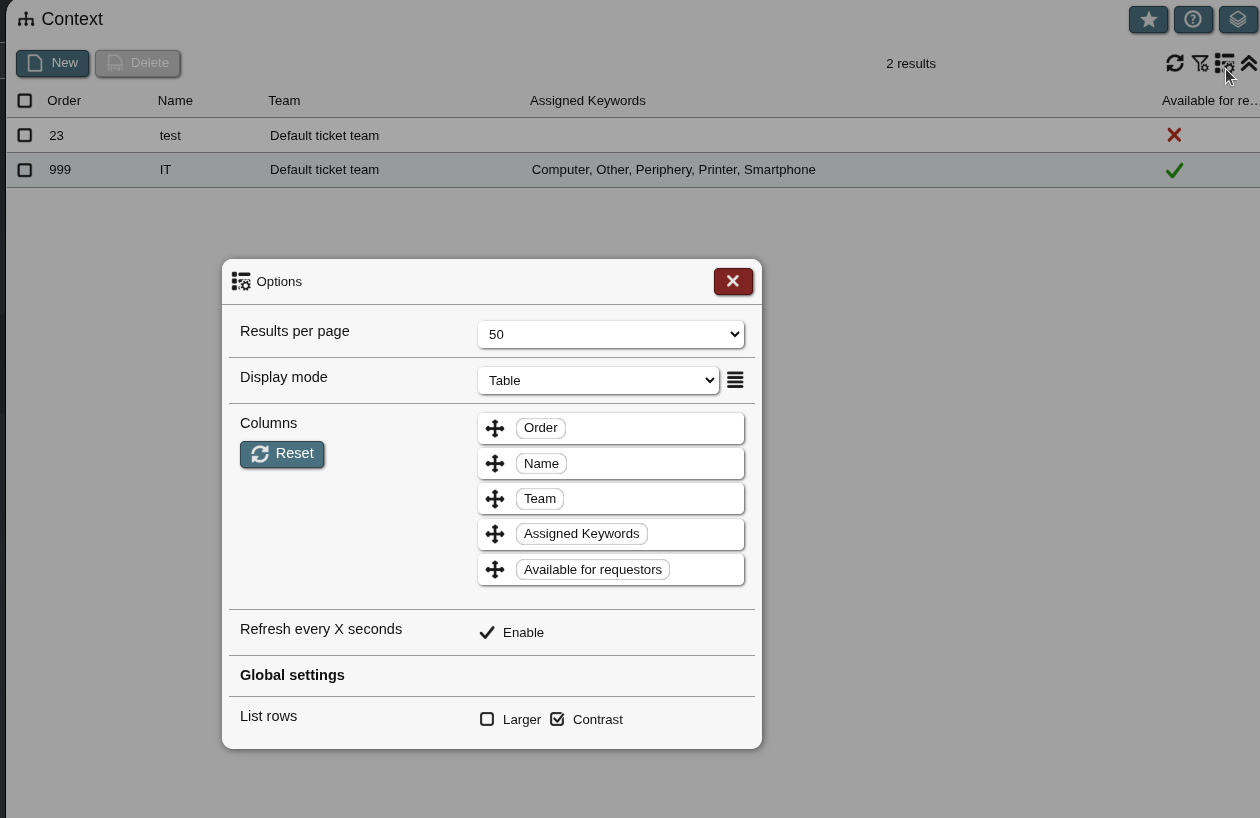The image size is (1260, 818).
Task: Click the layers stack icon
Action: [1238, 20]
